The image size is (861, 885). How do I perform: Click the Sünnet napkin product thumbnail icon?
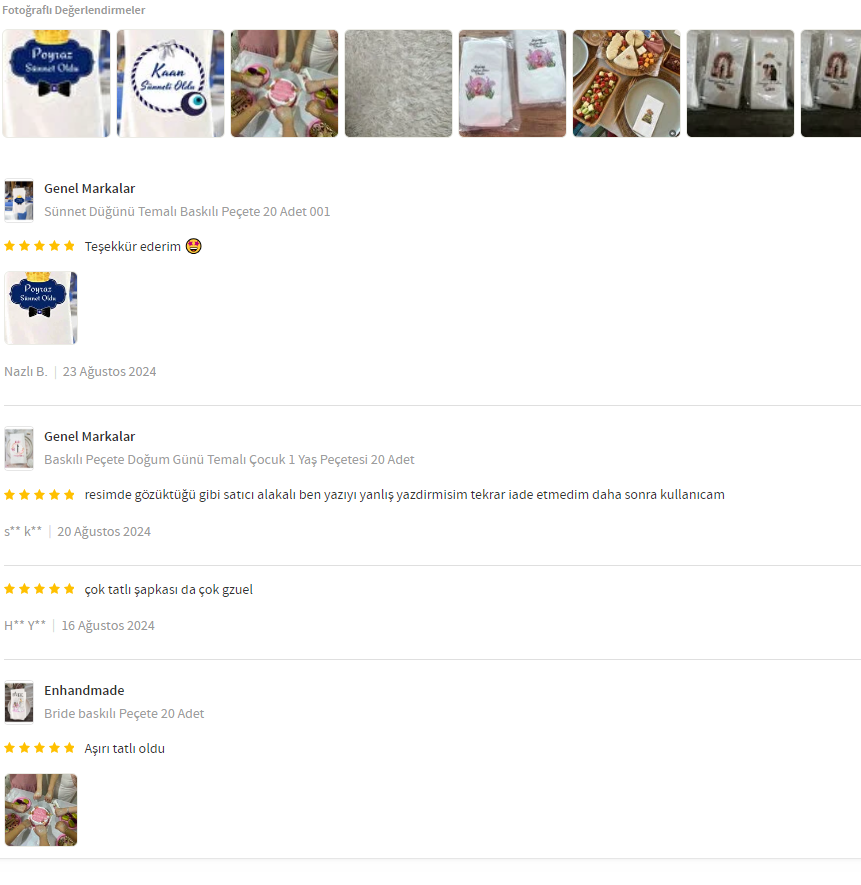point(19,200)
